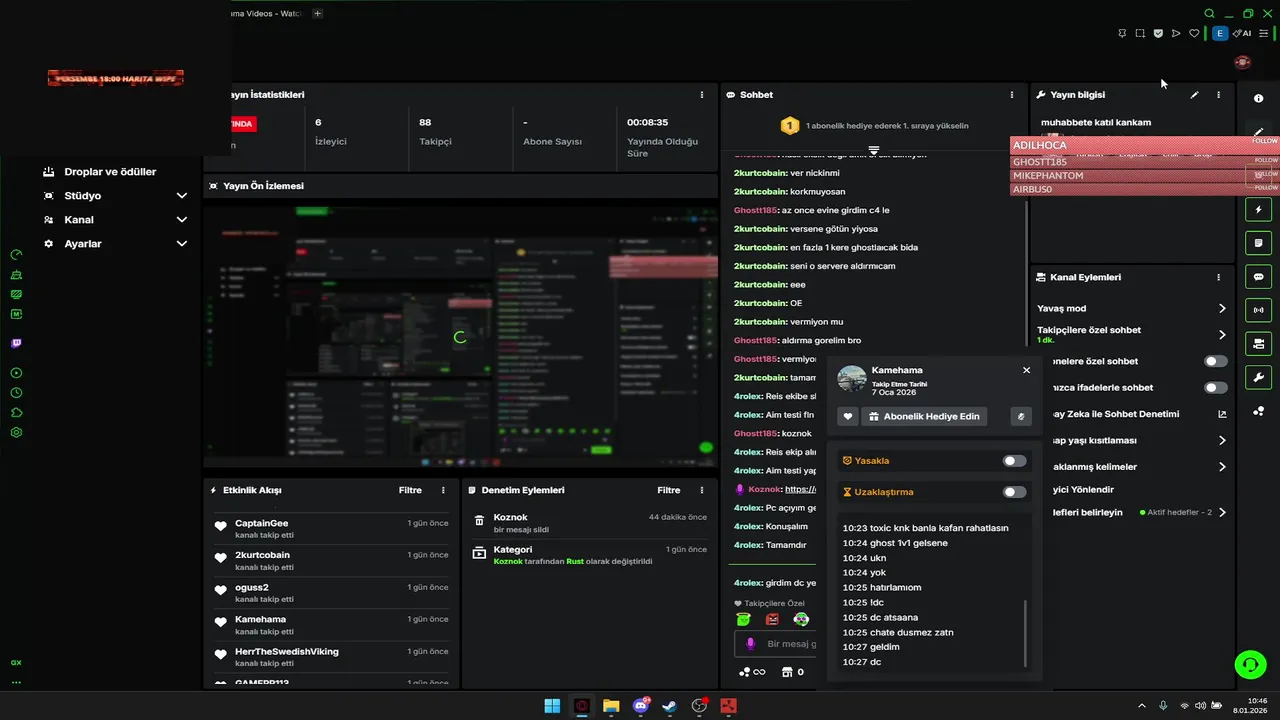Click the Kategori icon in moderation actions

click(479, 552)
